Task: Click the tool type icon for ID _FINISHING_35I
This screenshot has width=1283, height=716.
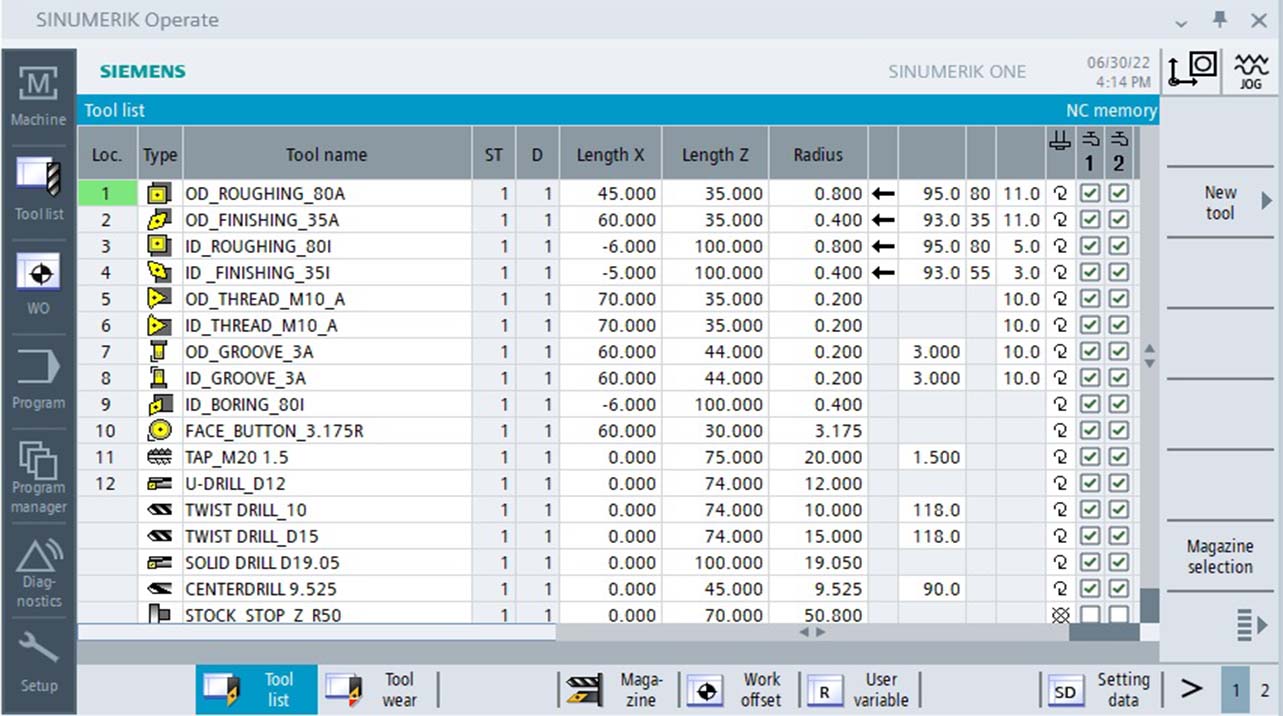Action: pyautogui.click(x=158, y=272)
